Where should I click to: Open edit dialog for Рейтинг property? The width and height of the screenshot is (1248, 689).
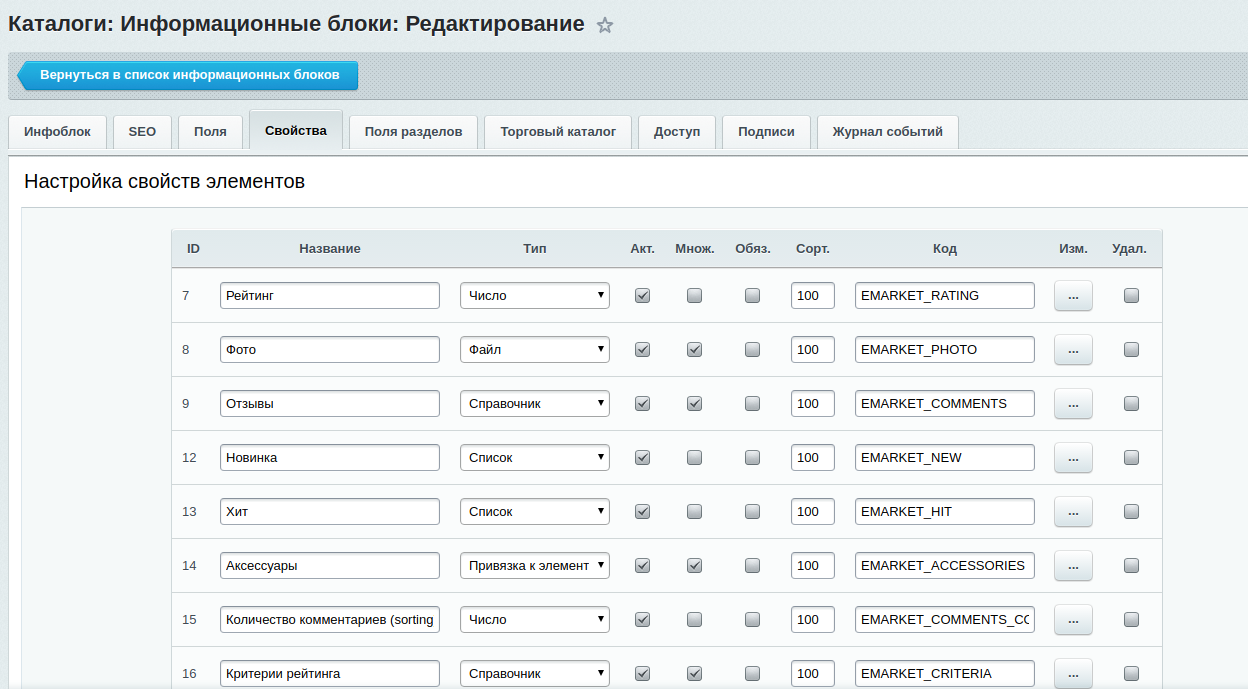click(1073, 296)
